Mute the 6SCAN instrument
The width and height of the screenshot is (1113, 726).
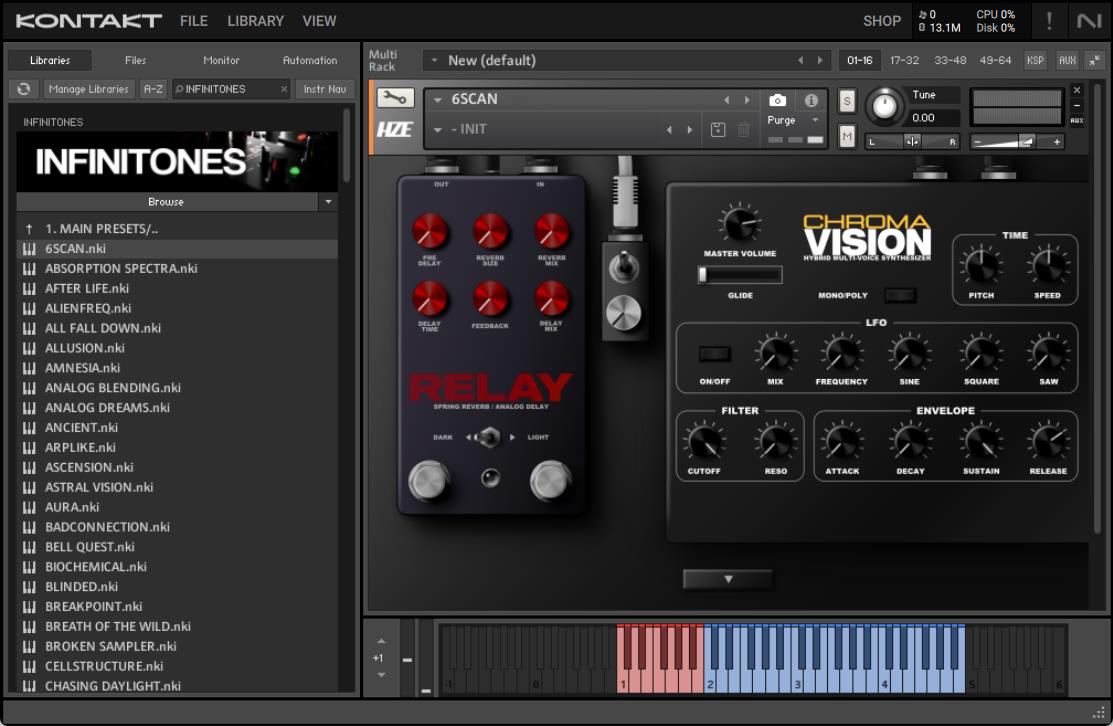[847, 136]
